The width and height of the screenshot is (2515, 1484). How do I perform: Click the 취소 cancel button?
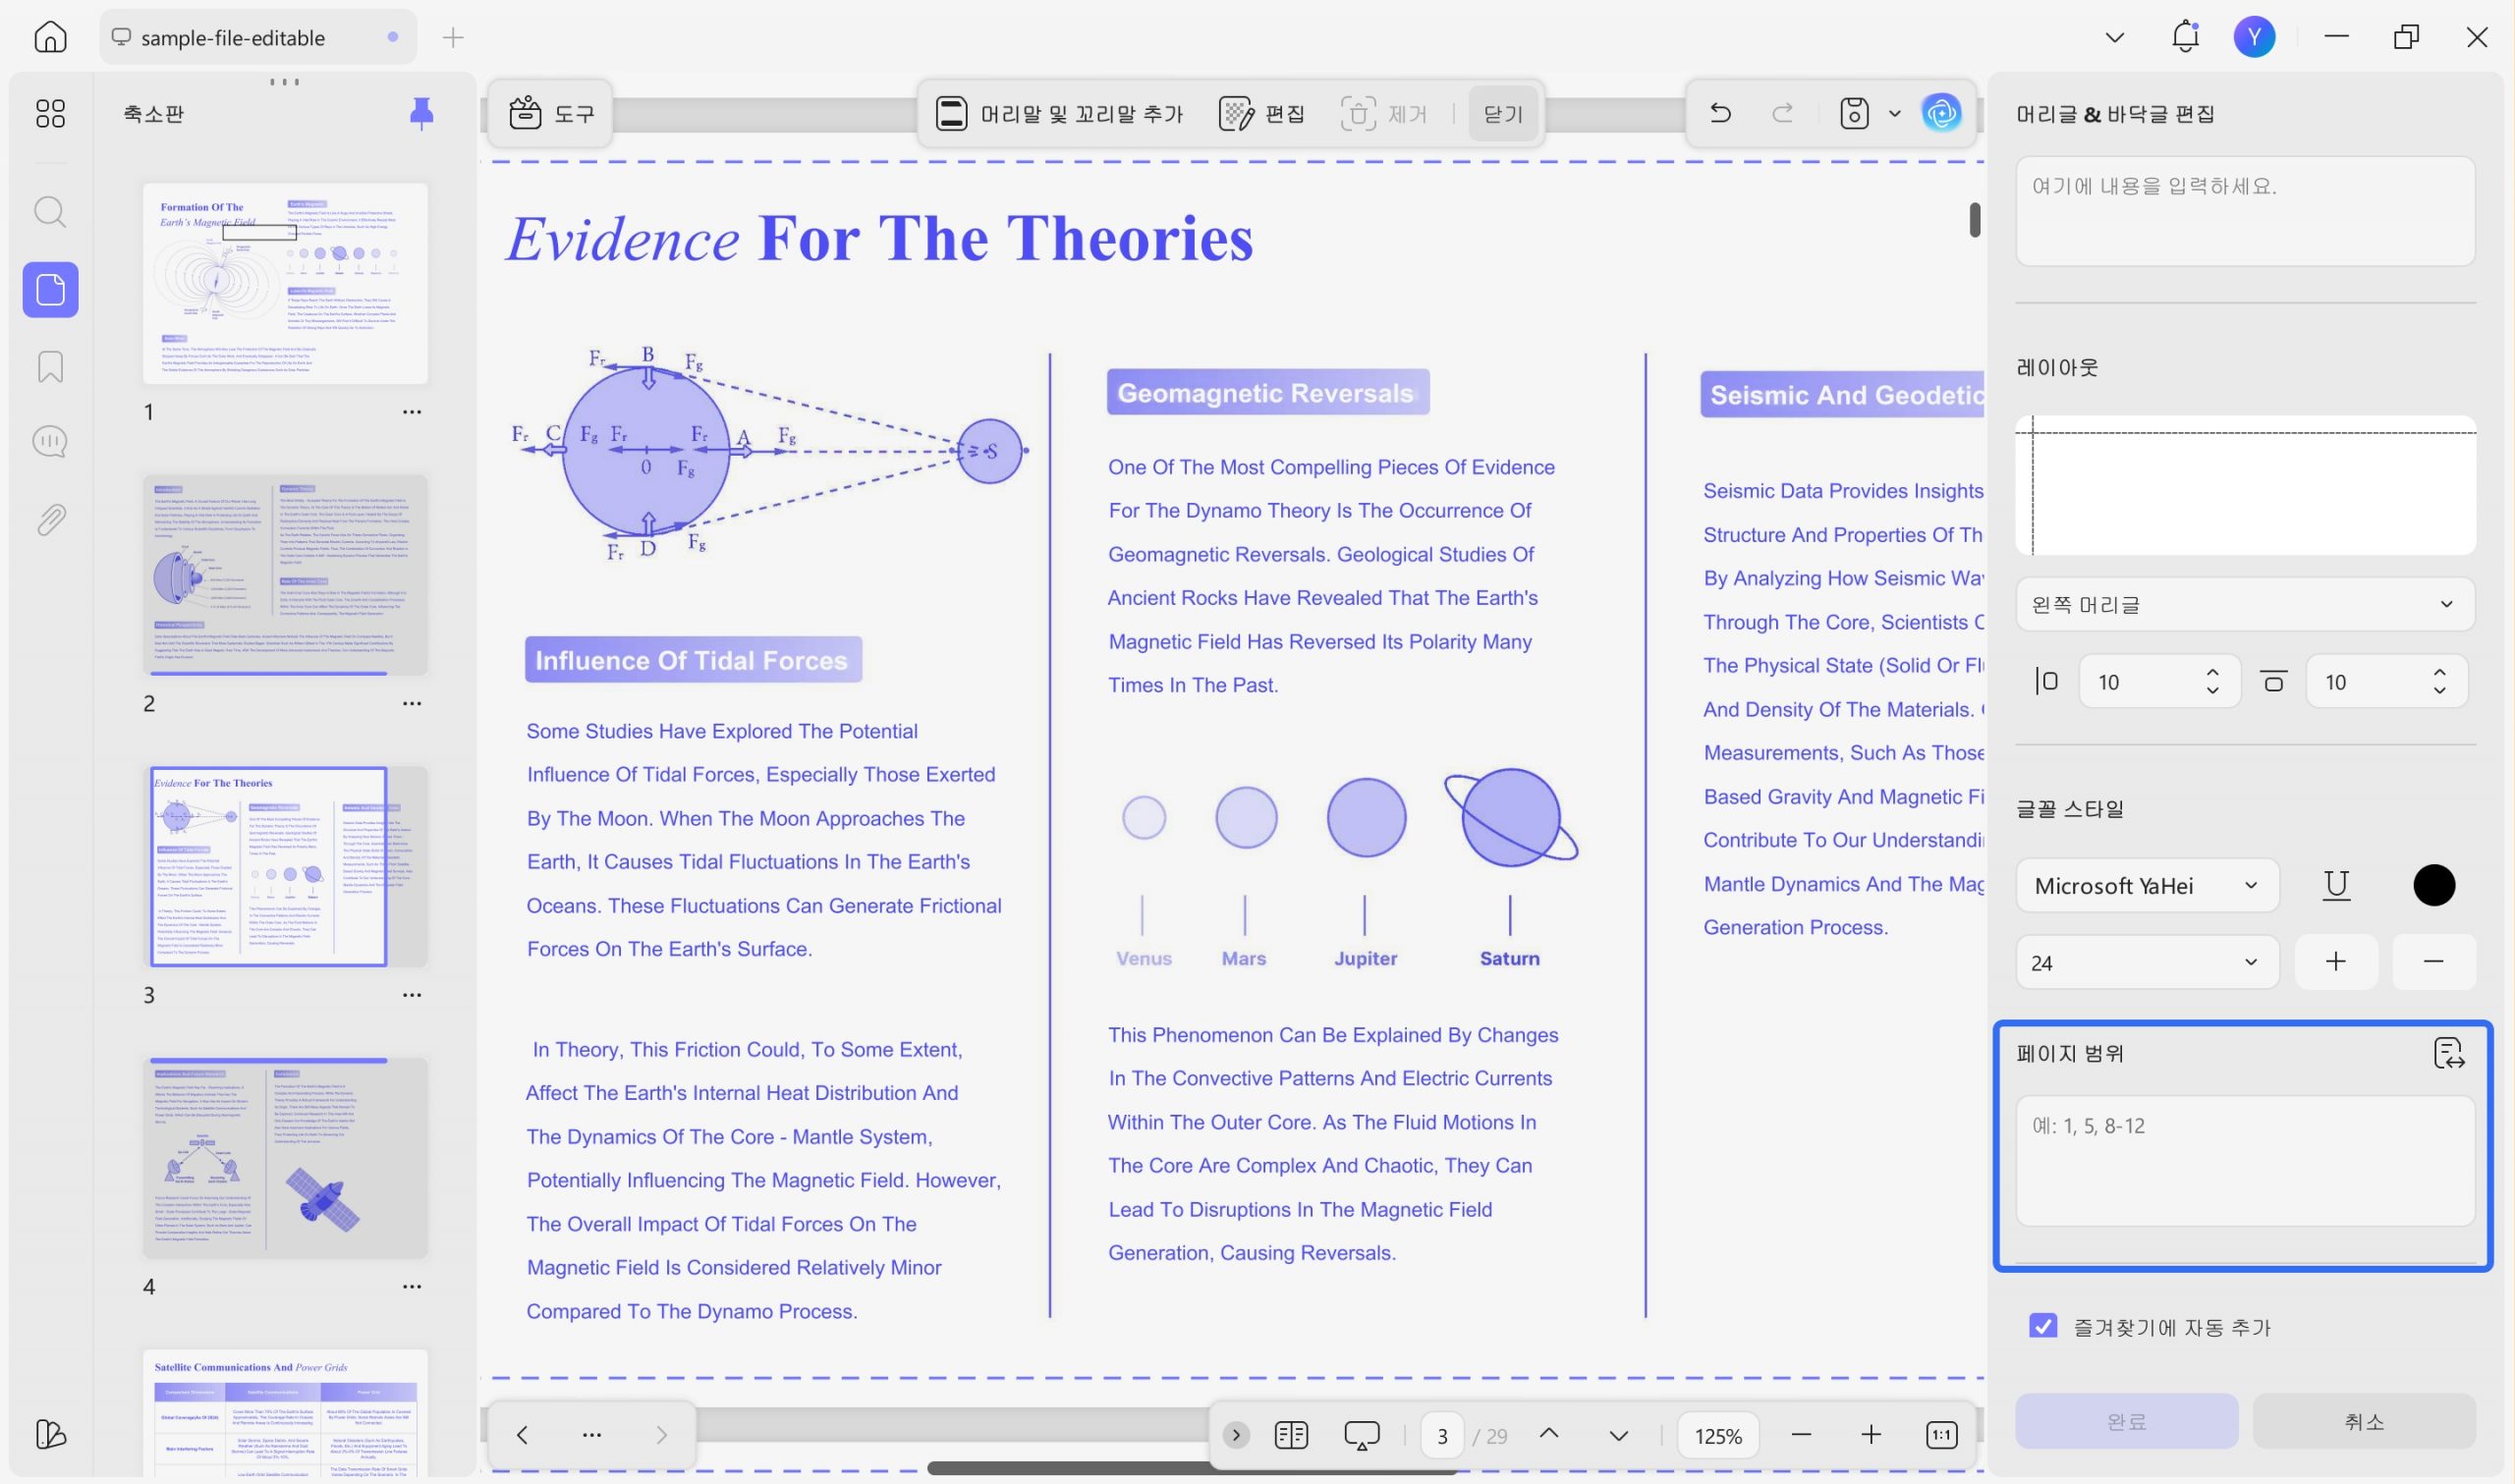2364,1421
